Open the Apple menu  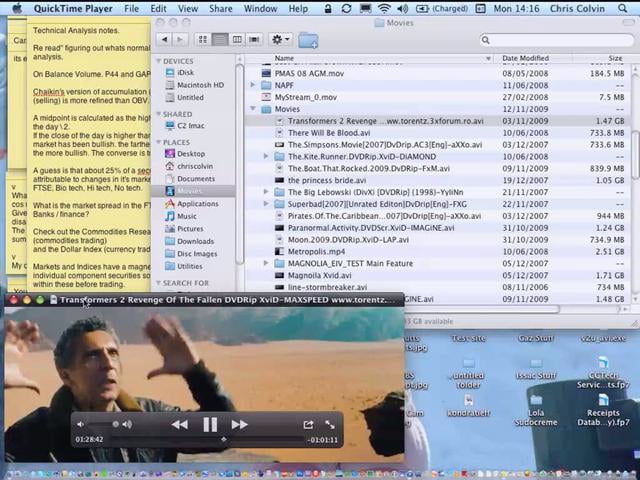(x=17, y=8)
